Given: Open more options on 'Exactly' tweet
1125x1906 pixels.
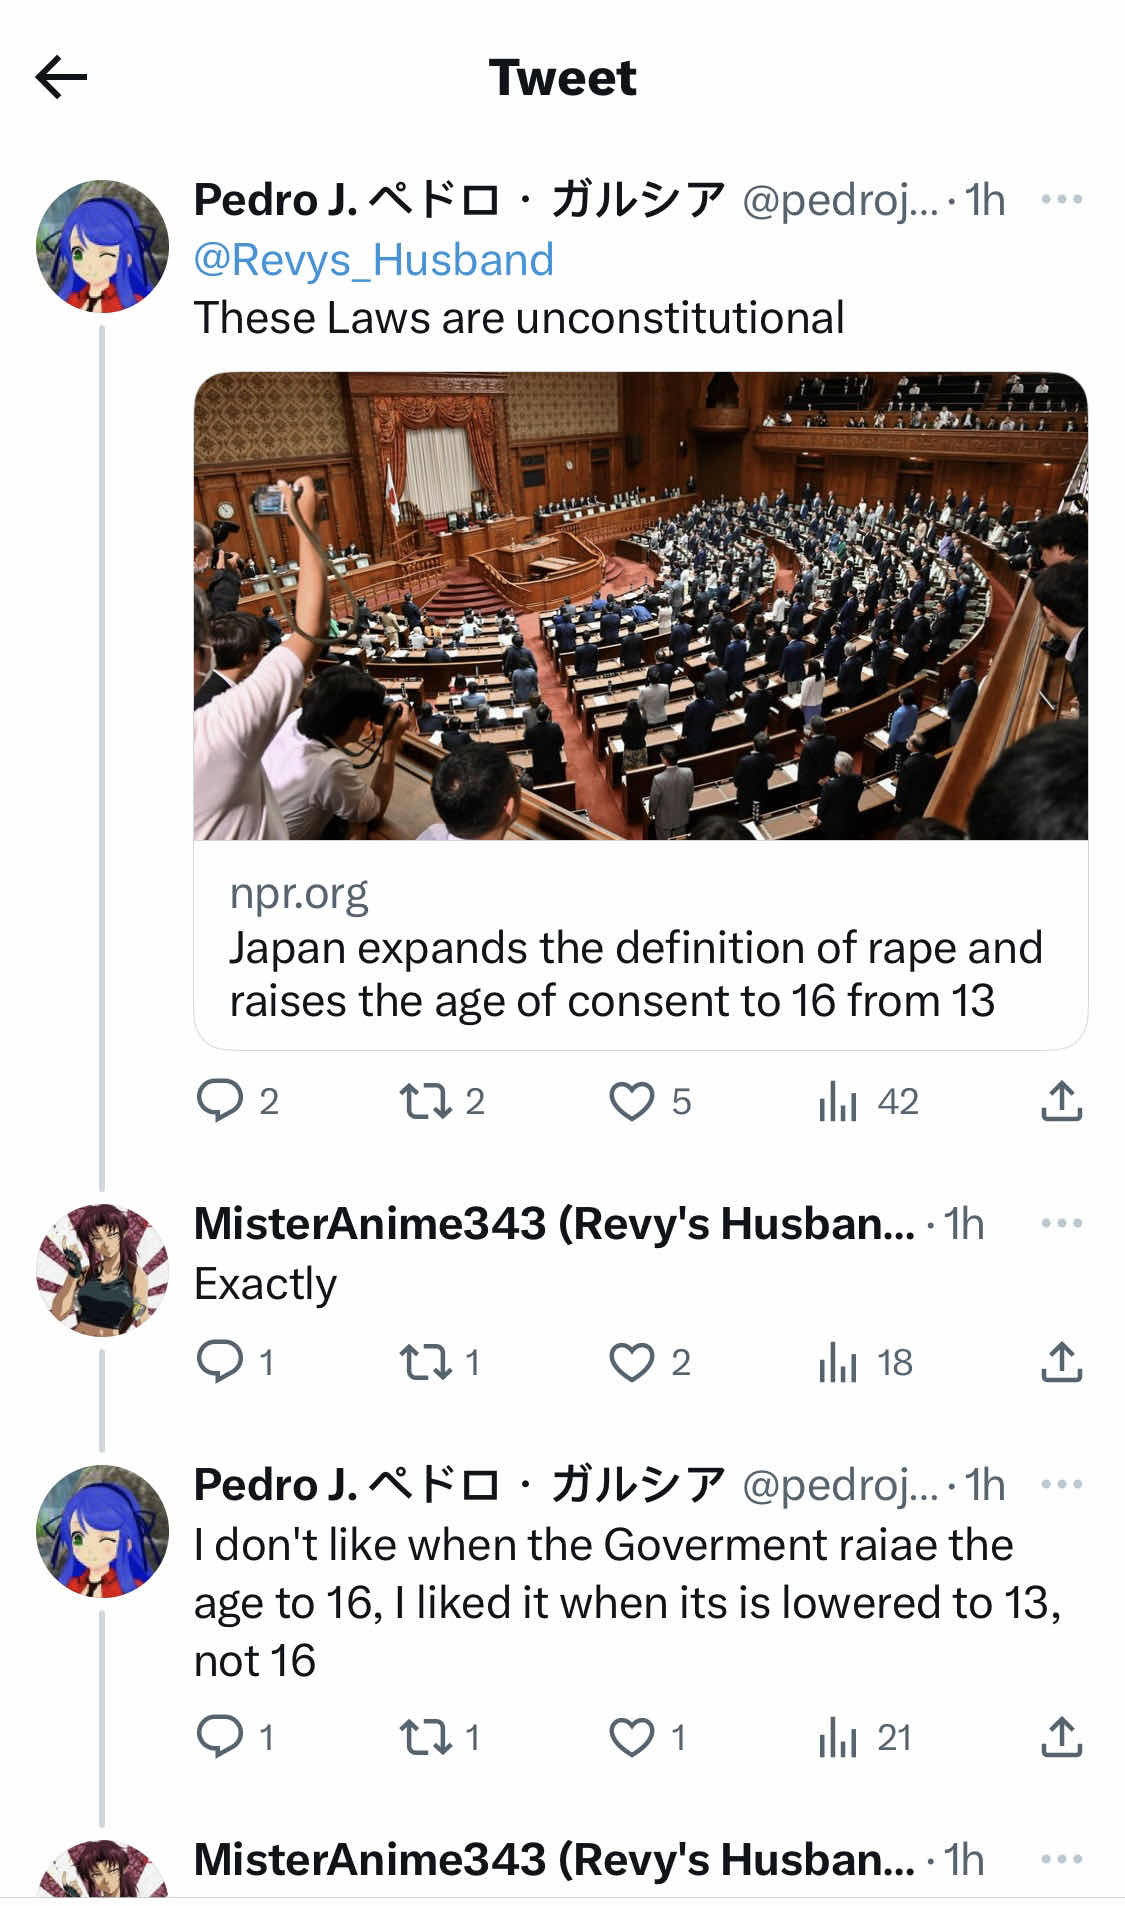Looking at the screenshot, I should (x=1061, y=1223).
